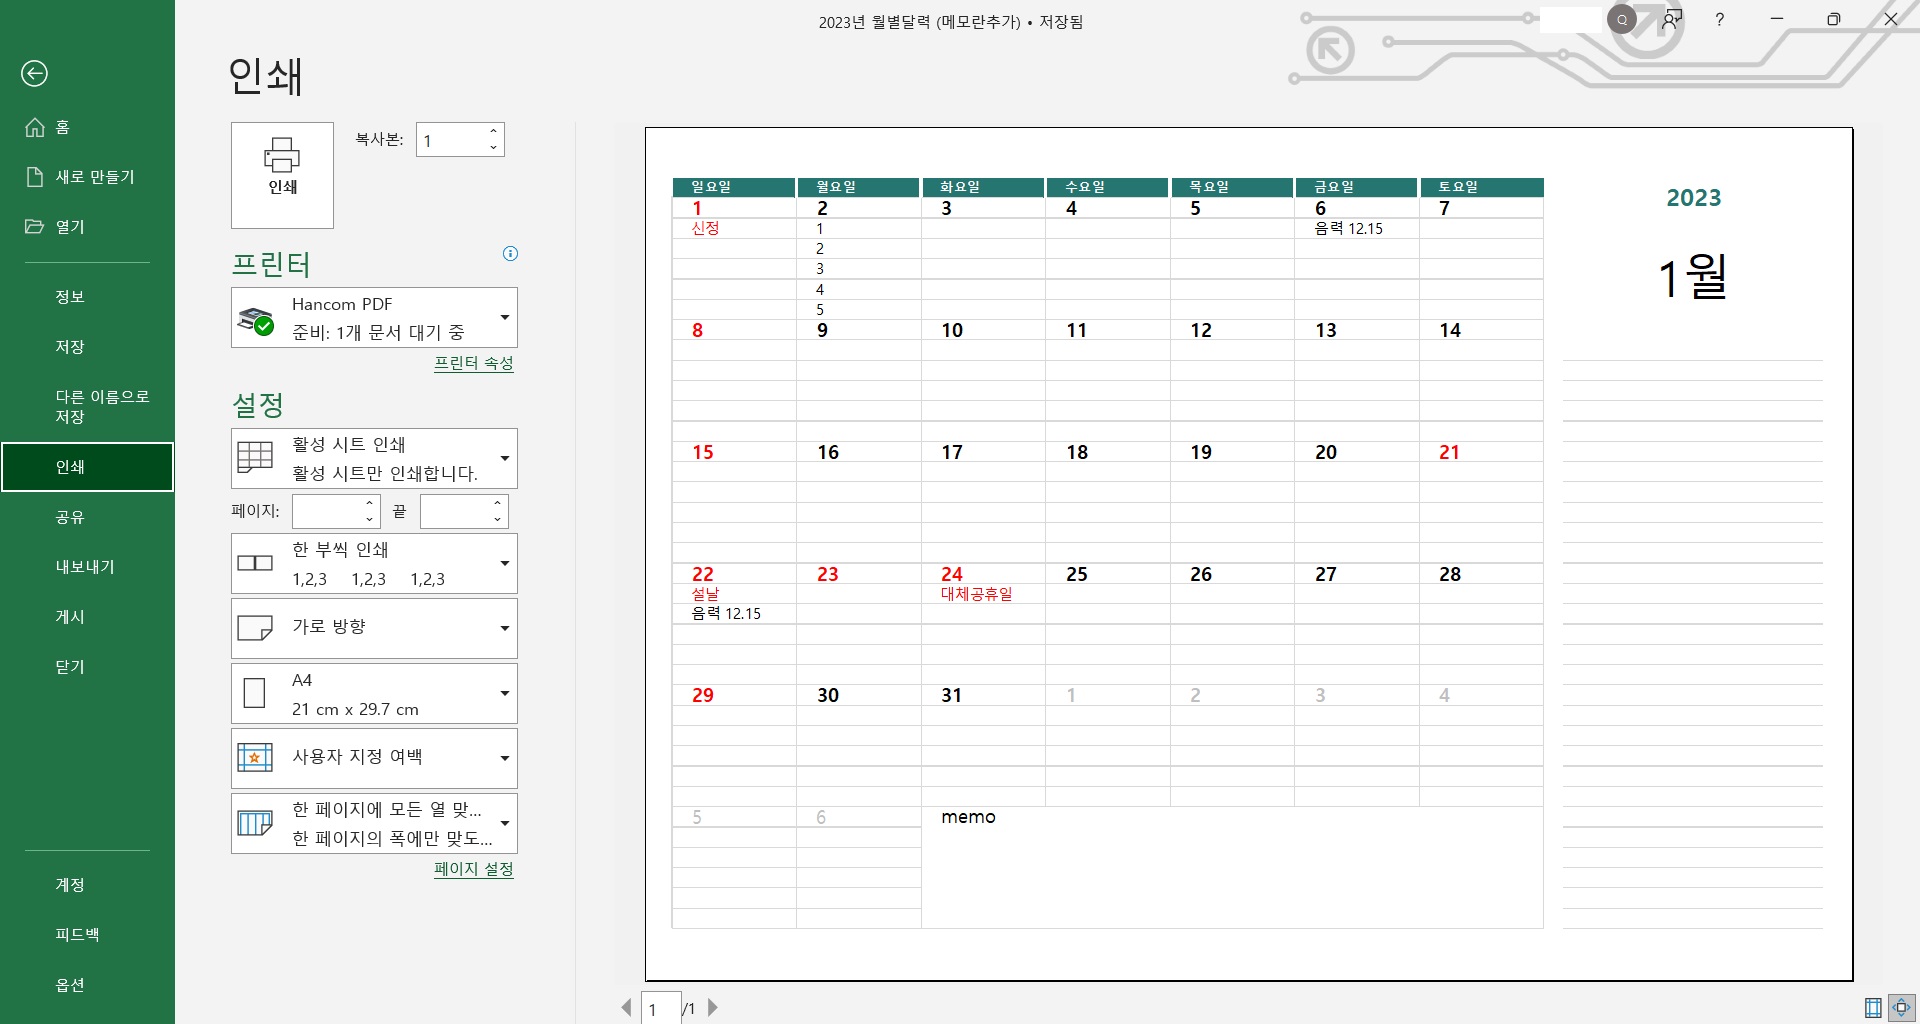Click the 페이지 start input field

click(326, 511)
